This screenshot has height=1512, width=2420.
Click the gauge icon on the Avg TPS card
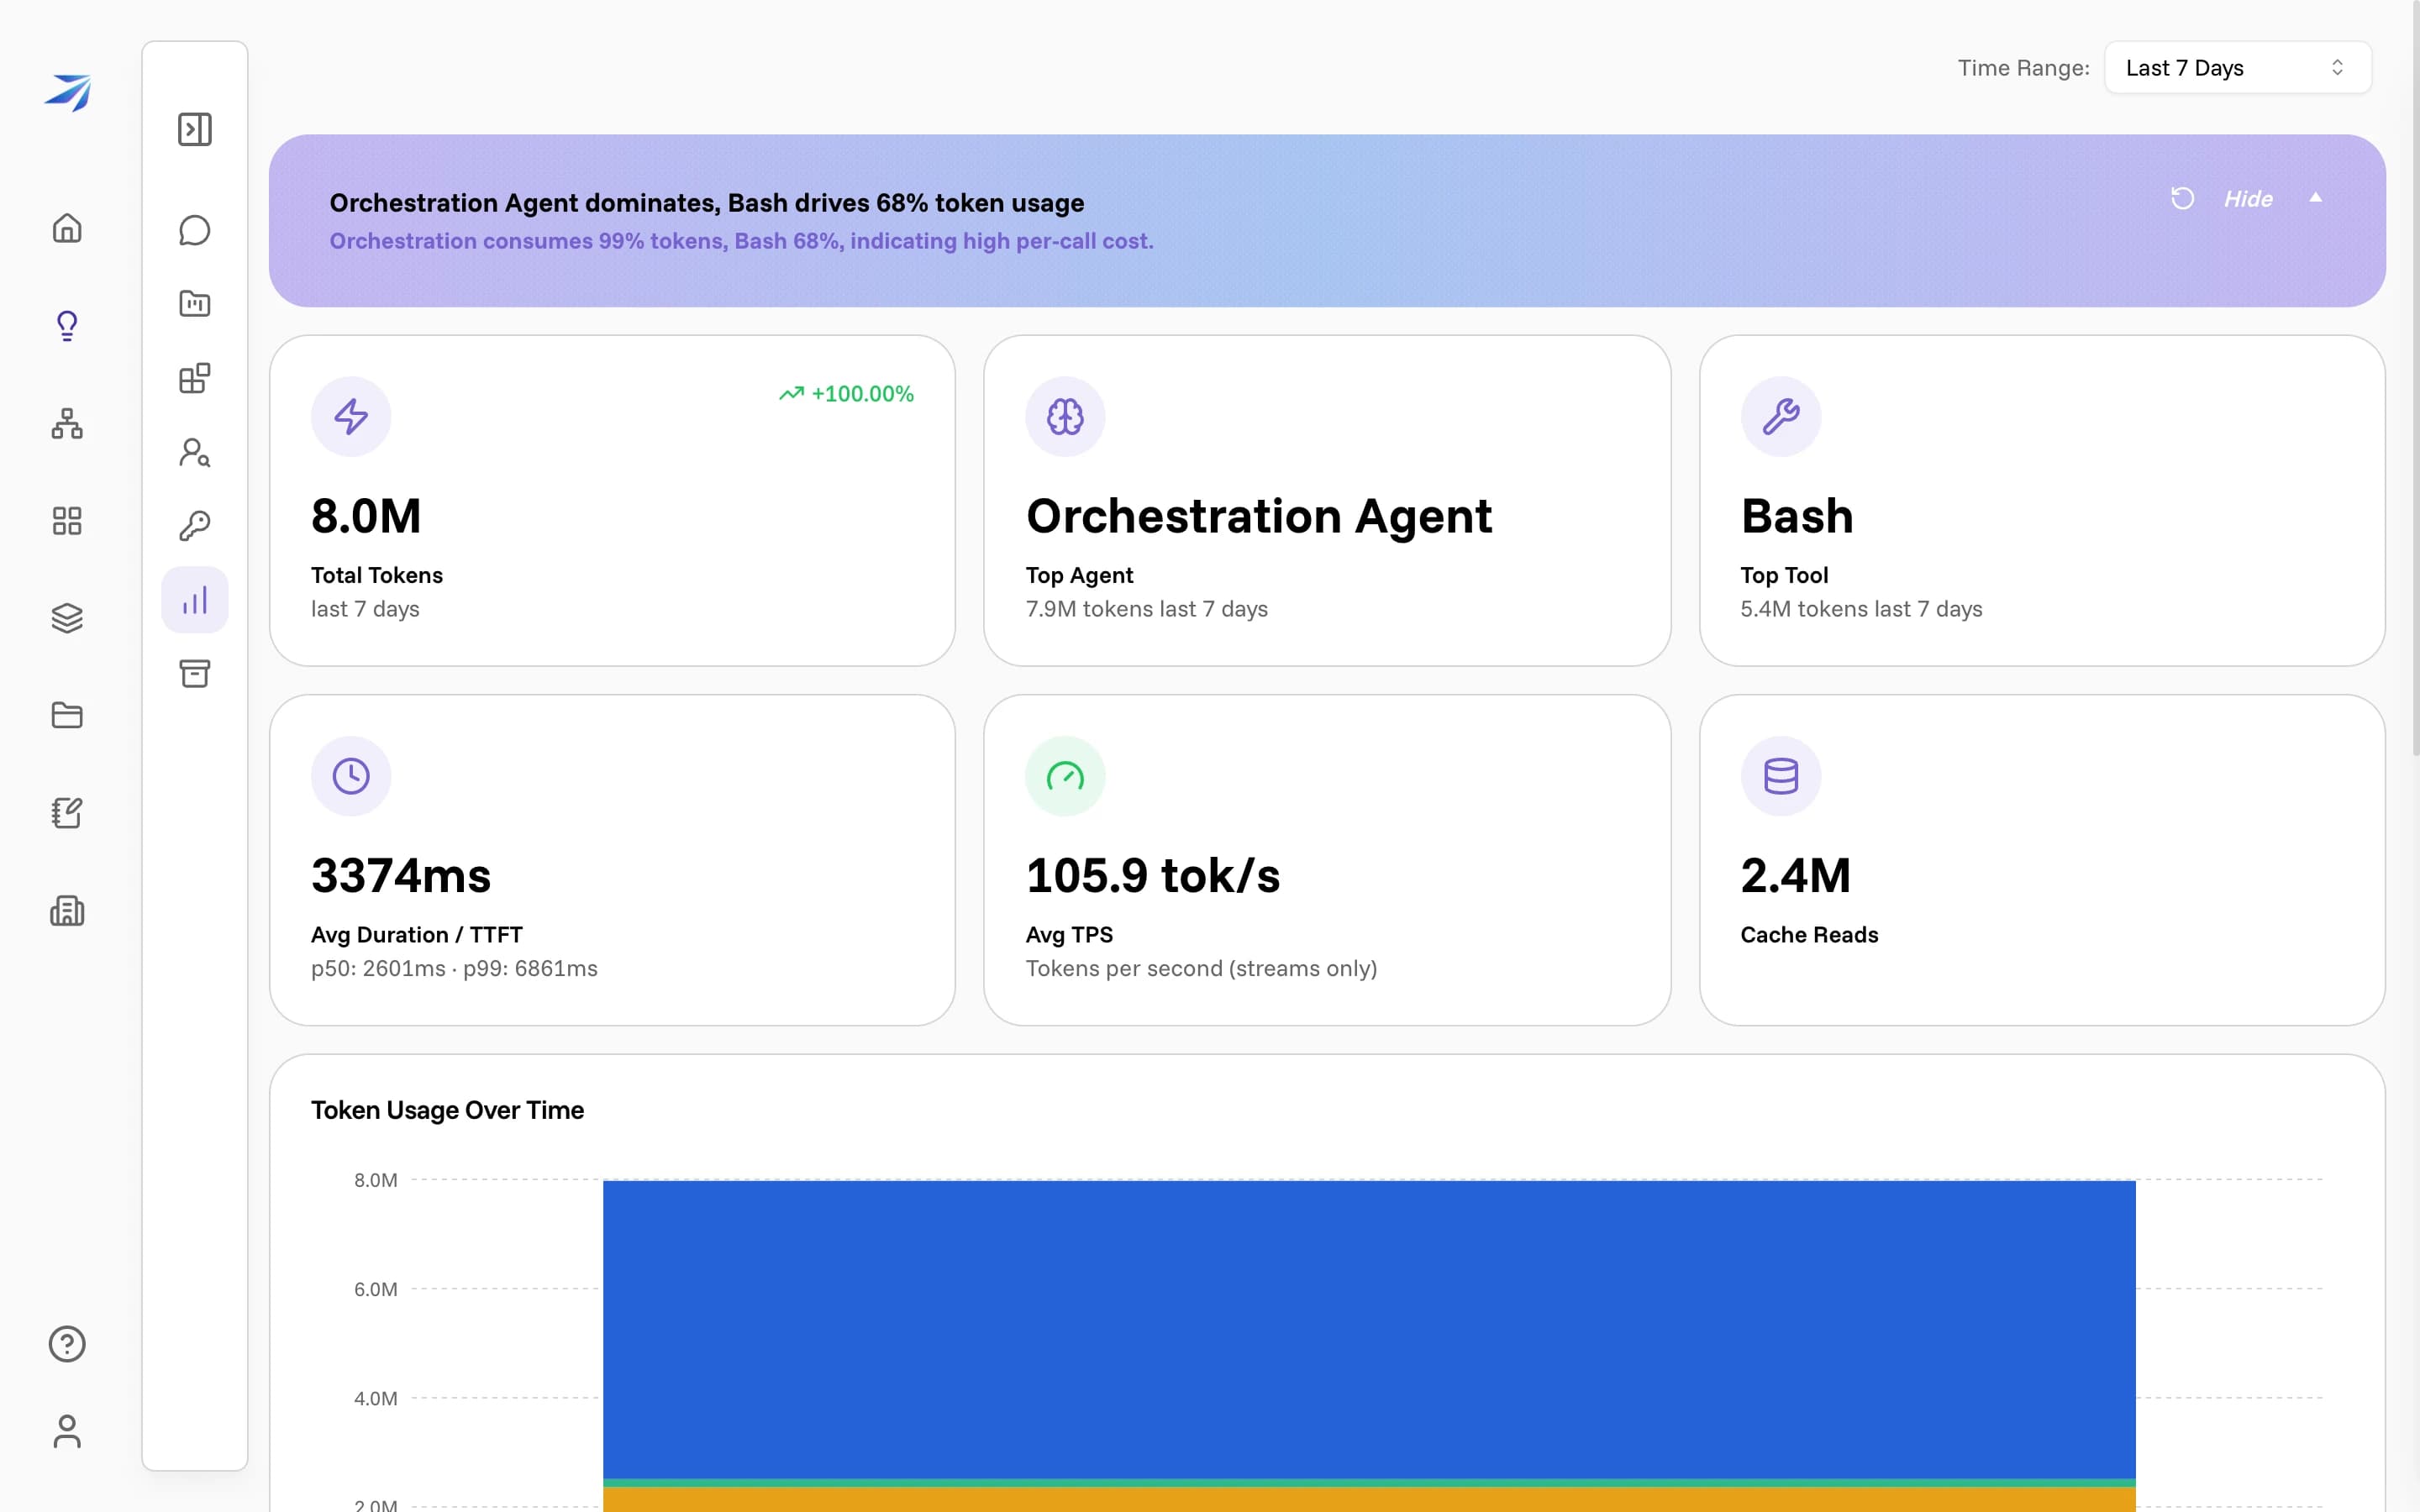[x=1065, y=776]
